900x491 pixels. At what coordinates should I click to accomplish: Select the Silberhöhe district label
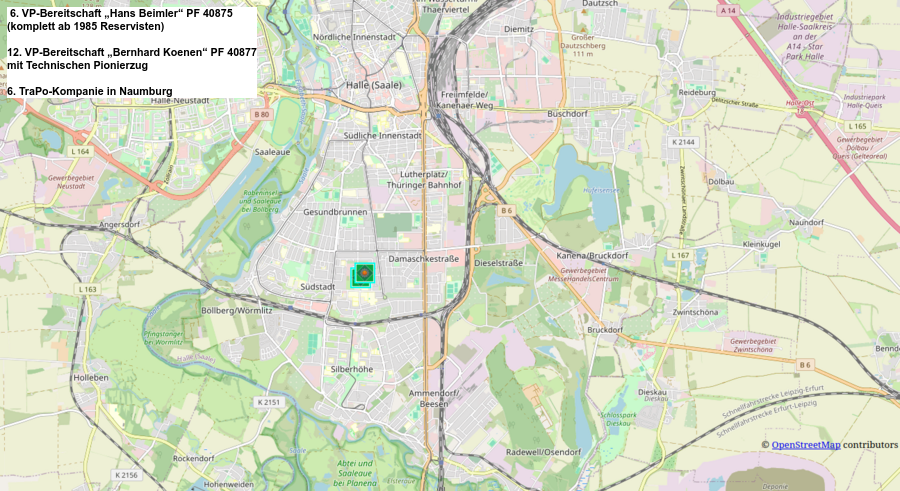(351, 369)
